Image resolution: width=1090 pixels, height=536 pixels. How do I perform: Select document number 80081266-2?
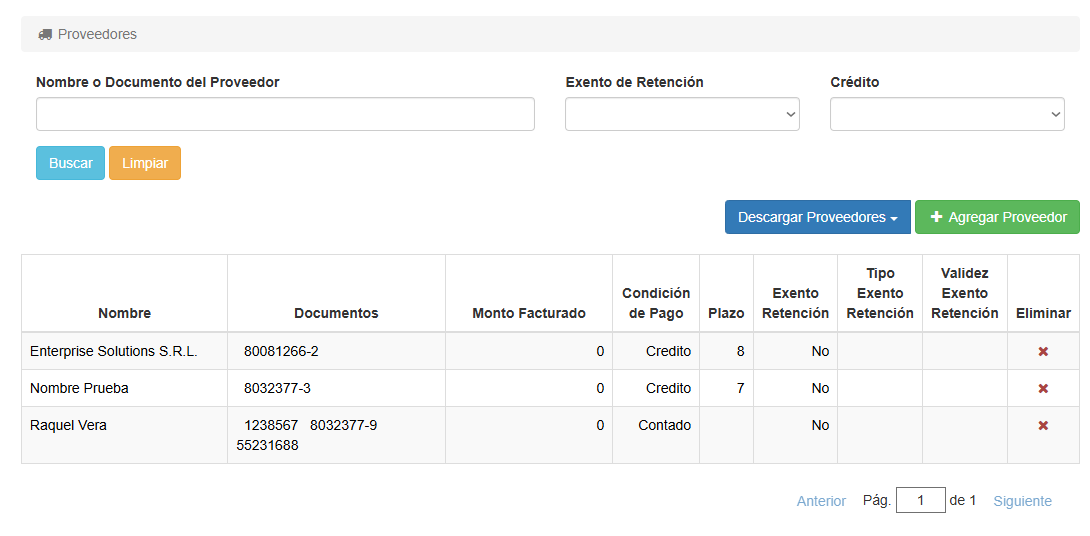pos(281,352)
